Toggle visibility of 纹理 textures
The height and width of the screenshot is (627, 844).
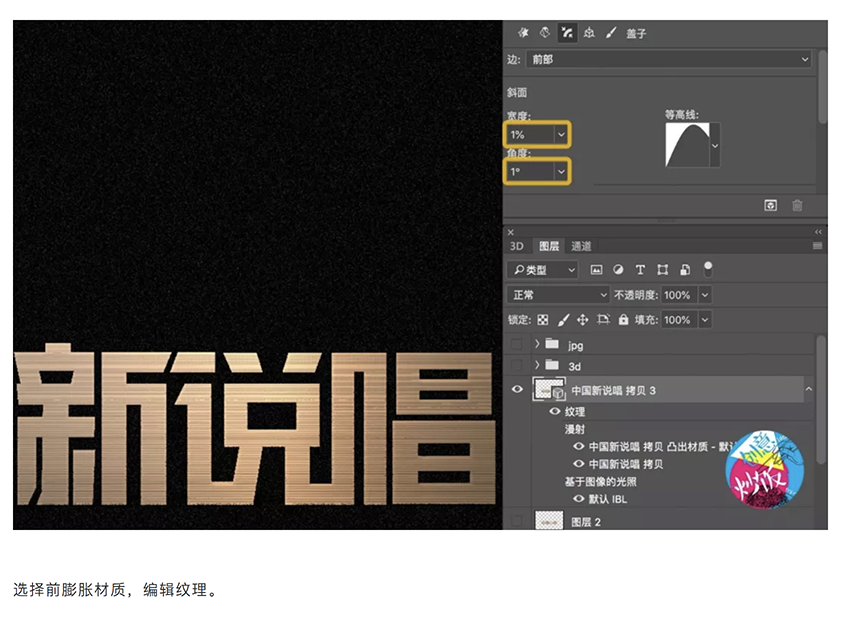[554, 411]
